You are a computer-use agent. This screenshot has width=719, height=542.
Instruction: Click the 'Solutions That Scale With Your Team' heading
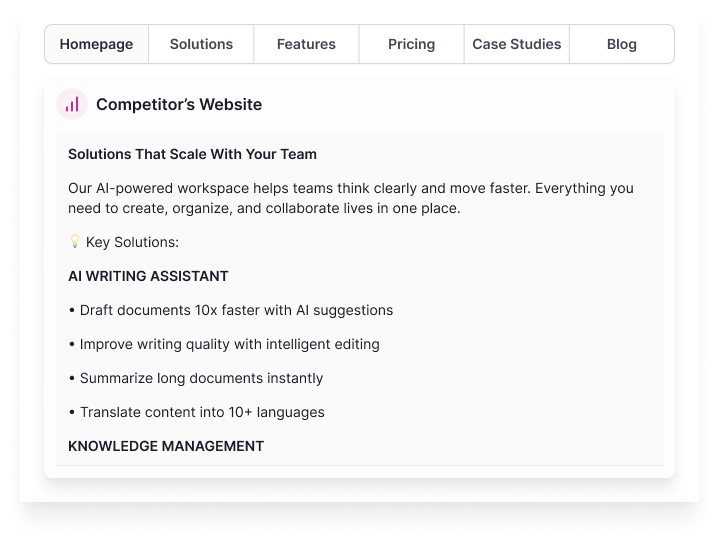point(192,154)
